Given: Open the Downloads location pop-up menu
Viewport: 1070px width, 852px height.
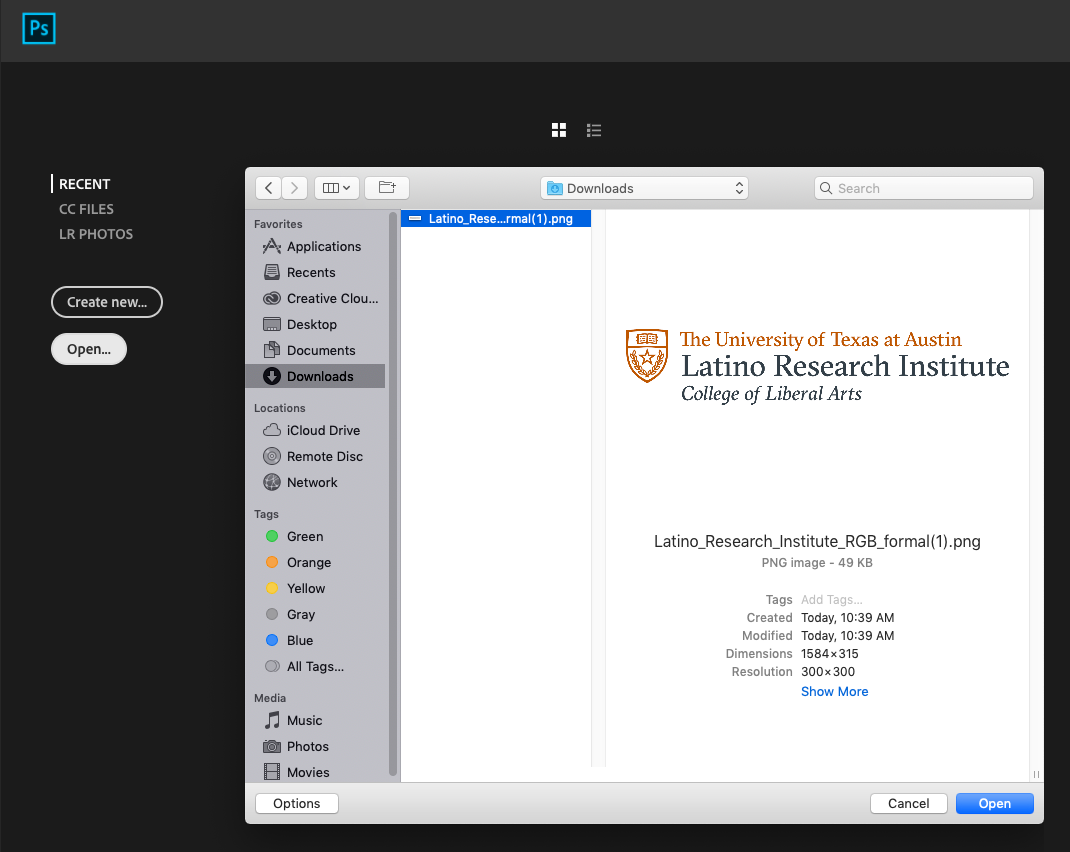Looking at the screenshot, I should tap(644, 188).
